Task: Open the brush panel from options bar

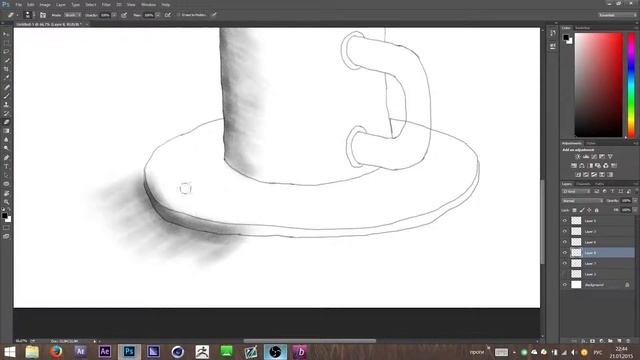Action: pyautogui.click(x=43, y=15)
